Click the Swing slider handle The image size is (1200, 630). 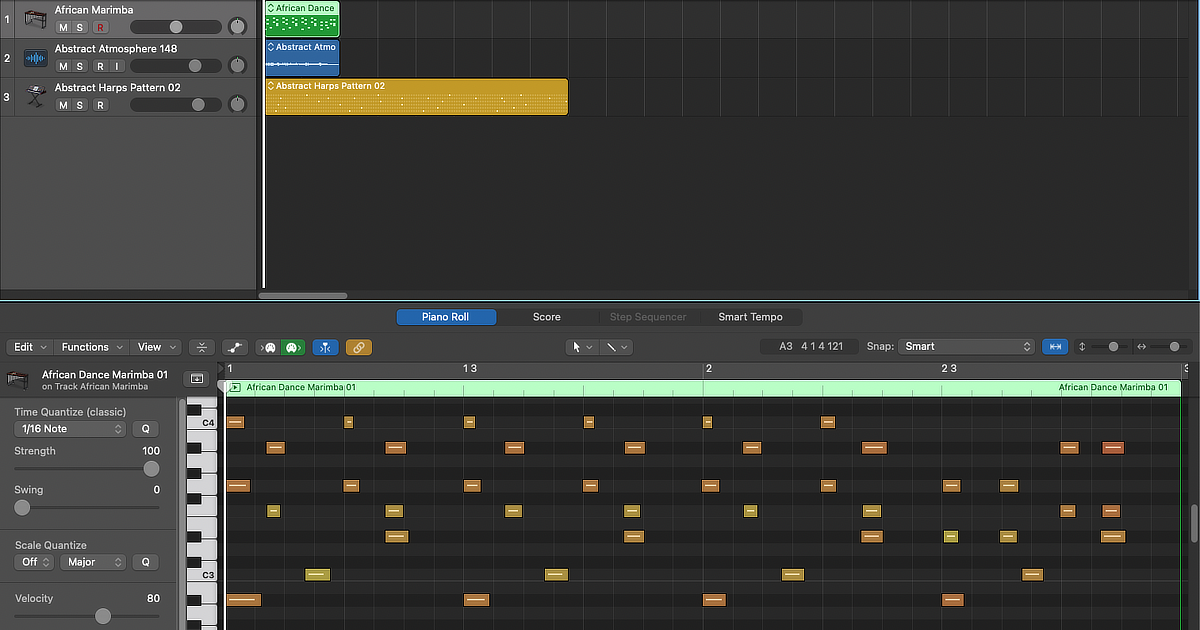pyautogui.click(x=22, y=507)
